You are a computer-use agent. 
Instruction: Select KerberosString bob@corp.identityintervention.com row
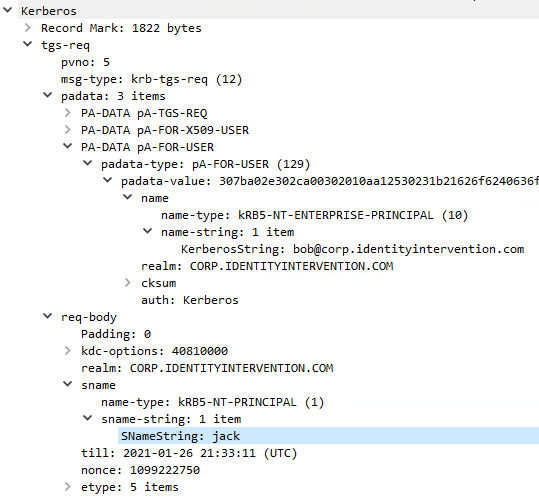point(352,249)
